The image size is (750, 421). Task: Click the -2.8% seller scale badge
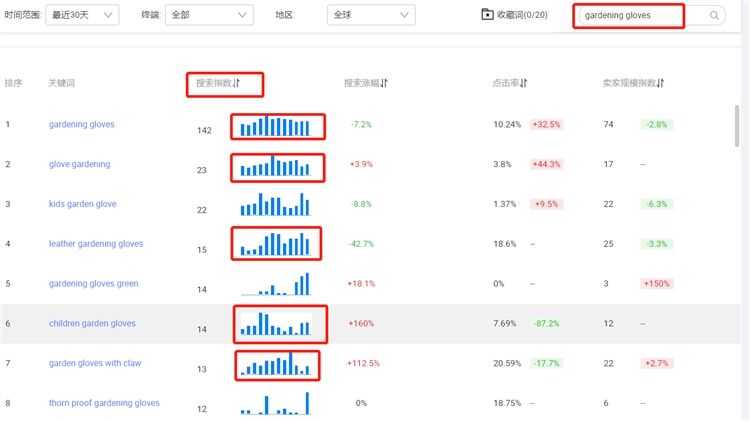pos(657,124)
